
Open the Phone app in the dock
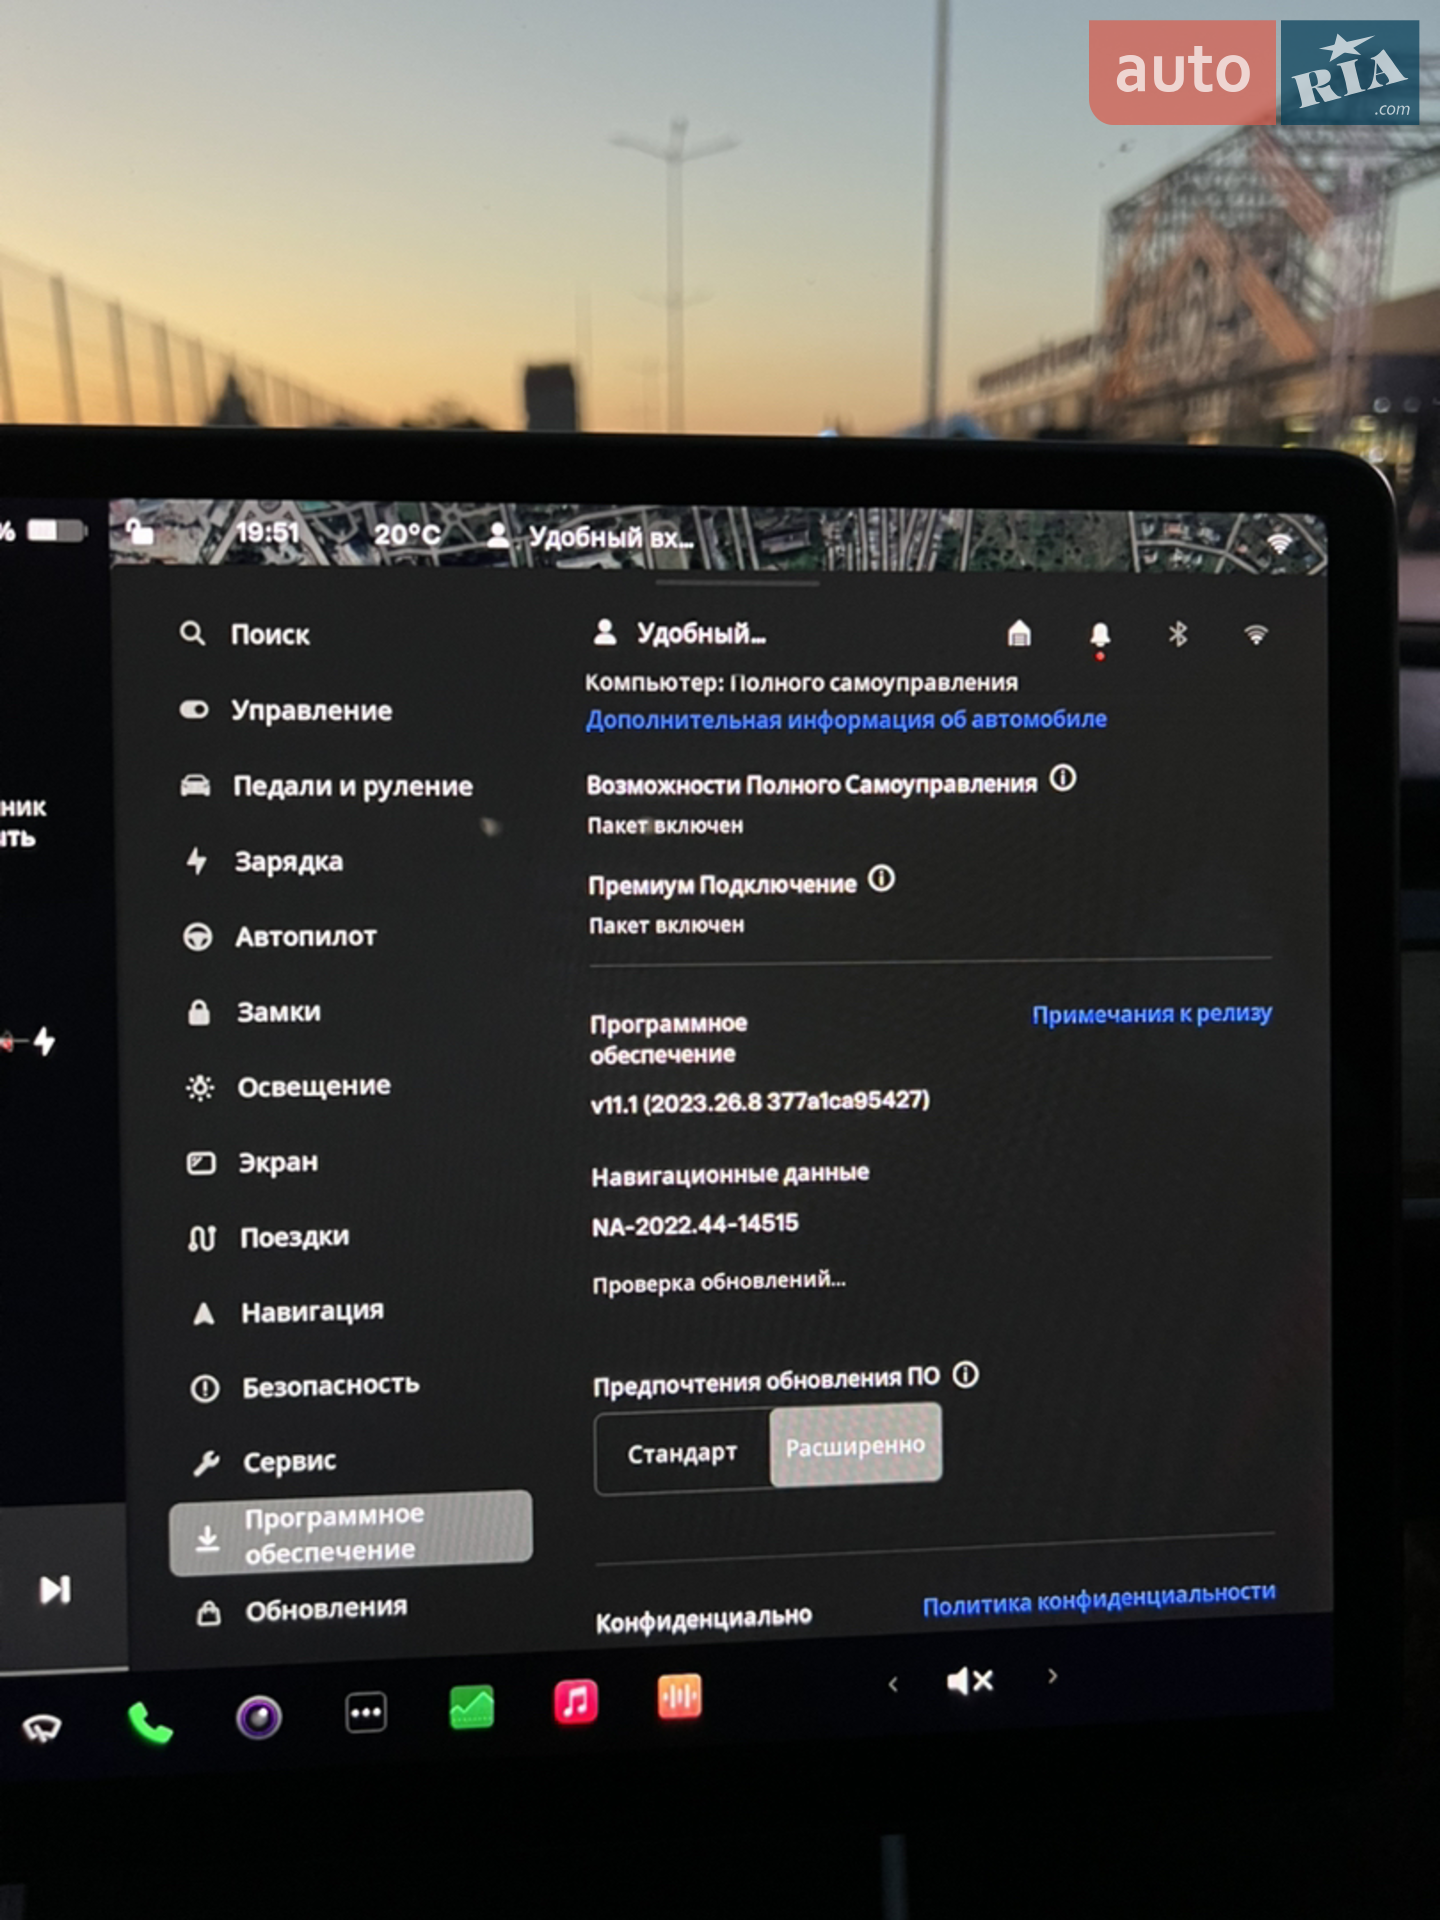(x=150, y=1724)
